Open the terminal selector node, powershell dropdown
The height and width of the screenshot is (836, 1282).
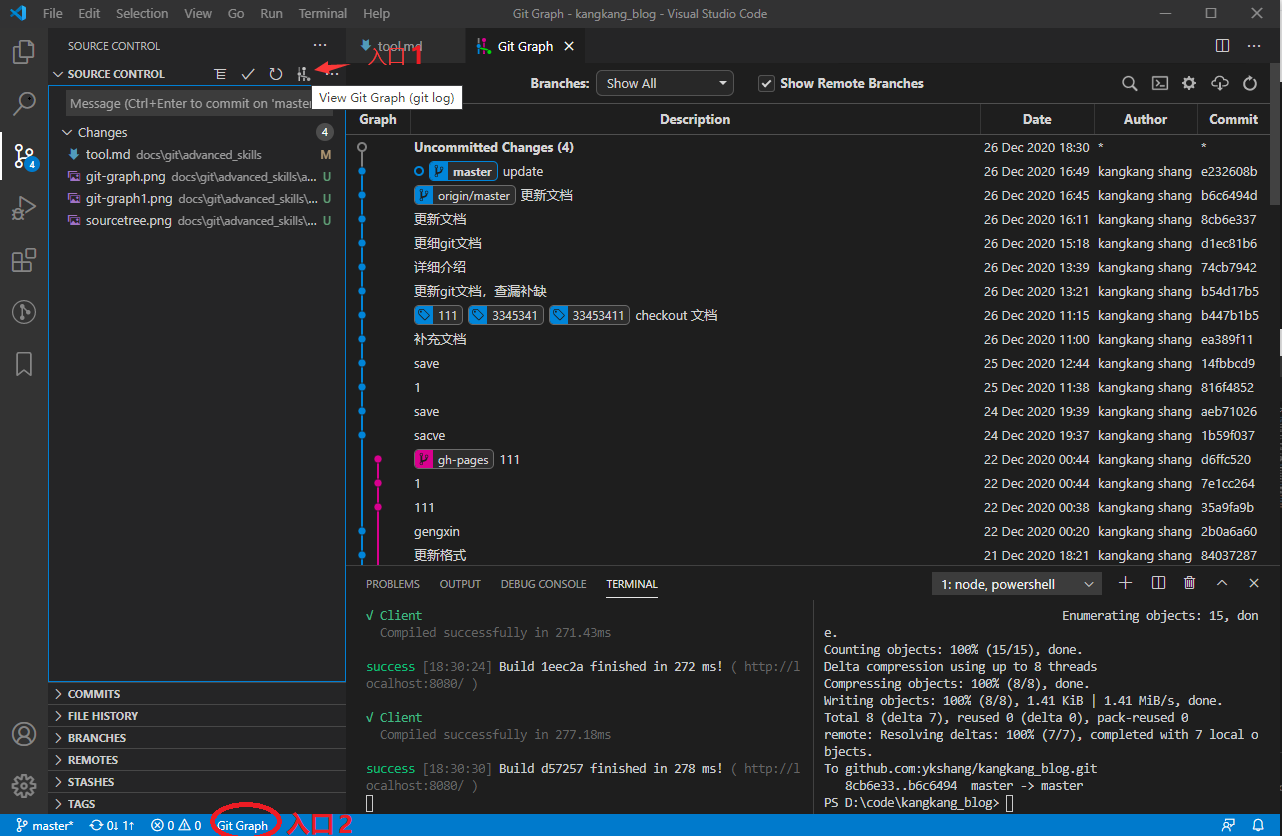tap(1017, 584)
